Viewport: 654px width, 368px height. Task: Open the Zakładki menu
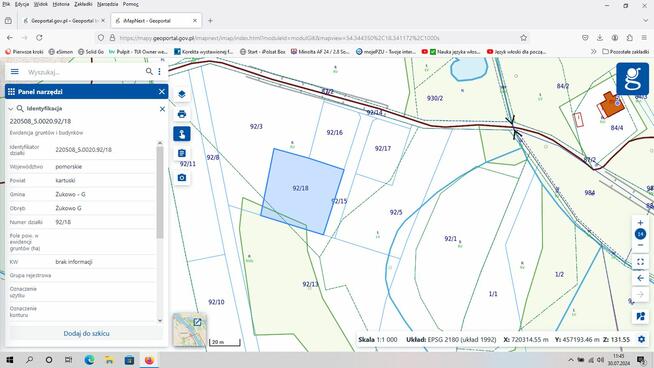(83, 4)
